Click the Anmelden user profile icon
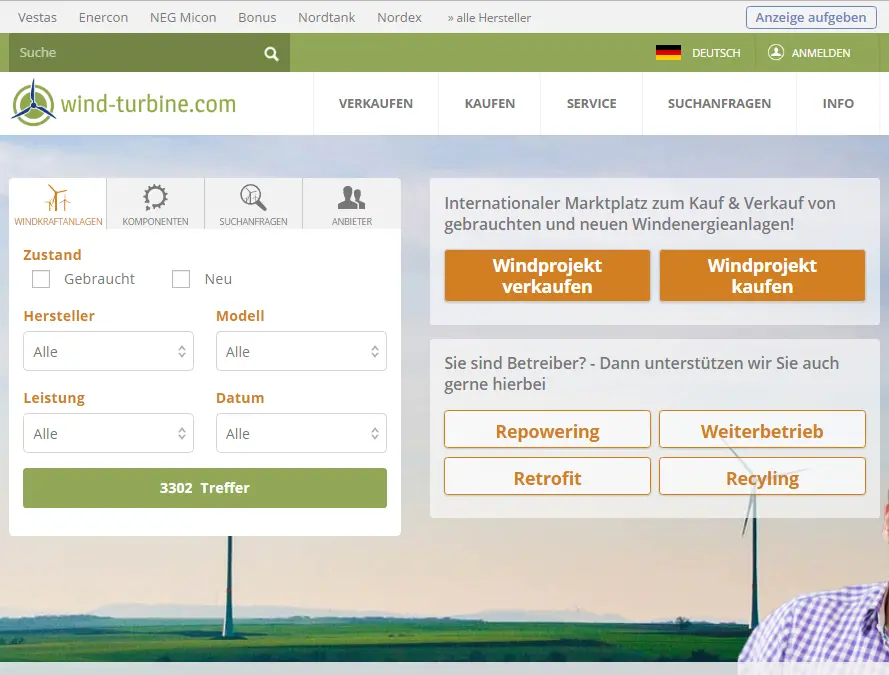 pos(776,53)
